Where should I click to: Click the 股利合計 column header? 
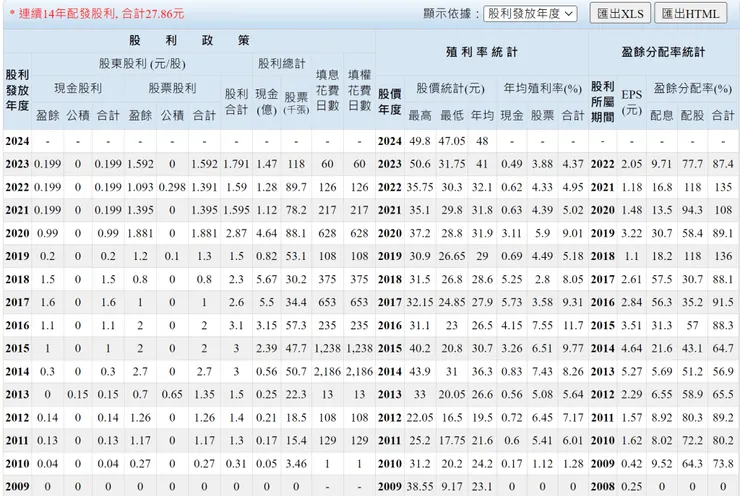point(236,102)
